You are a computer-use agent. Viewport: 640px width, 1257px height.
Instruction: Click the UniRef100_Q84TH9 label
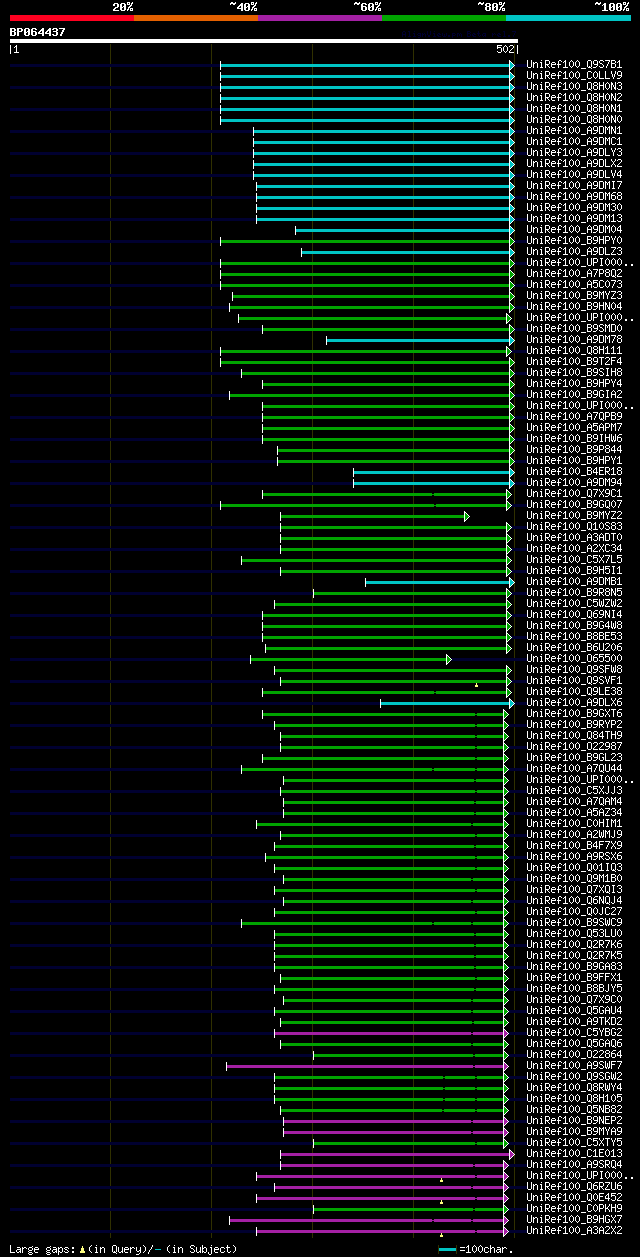click(x=574, y=735)
